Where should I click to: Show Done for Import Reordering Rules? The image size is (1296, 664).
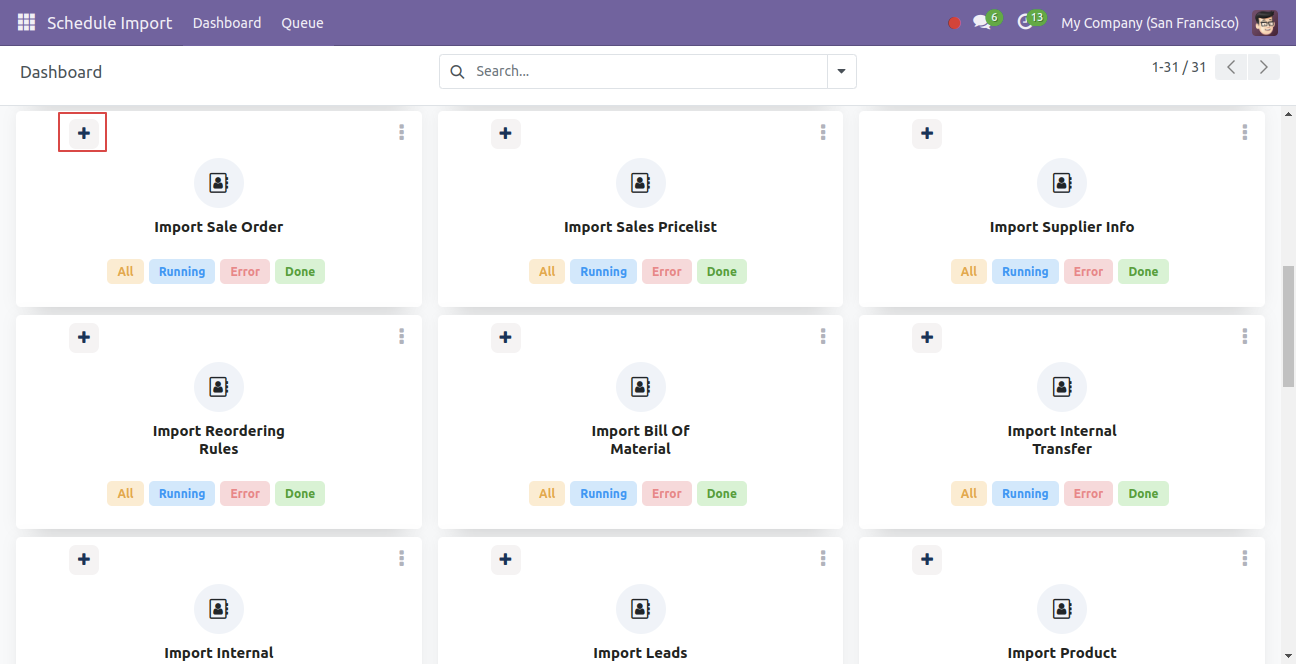pos(300,493)
